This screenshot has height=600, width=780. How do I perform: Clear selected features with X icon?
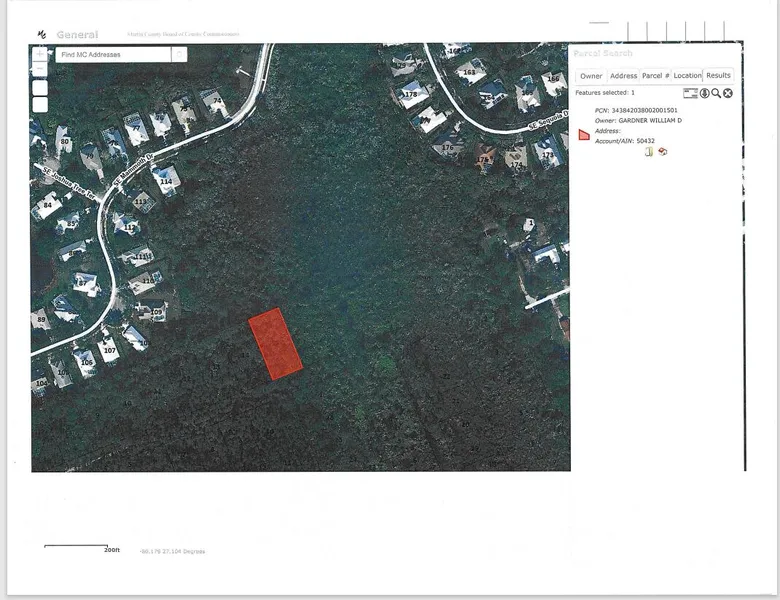click(x=728, y=93)
